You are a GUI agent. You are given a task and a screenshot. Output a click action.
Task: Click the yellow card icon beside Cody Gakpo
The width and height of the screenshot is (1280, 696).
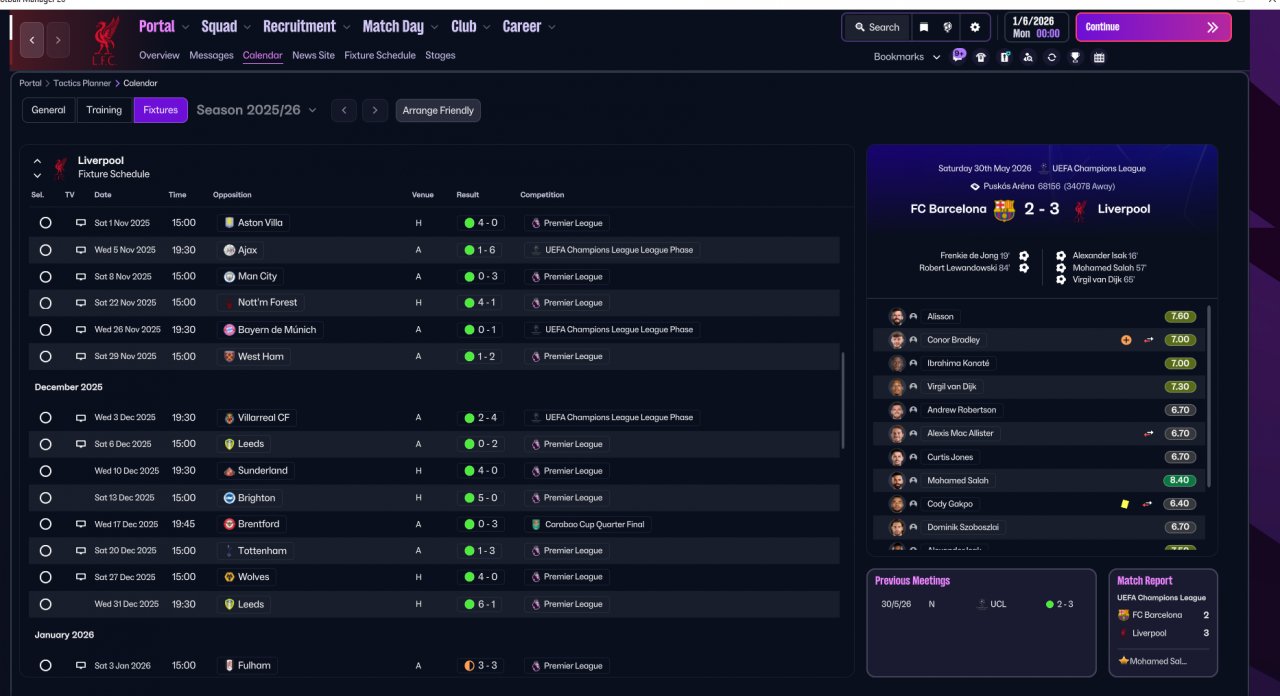coord(1125,504)
